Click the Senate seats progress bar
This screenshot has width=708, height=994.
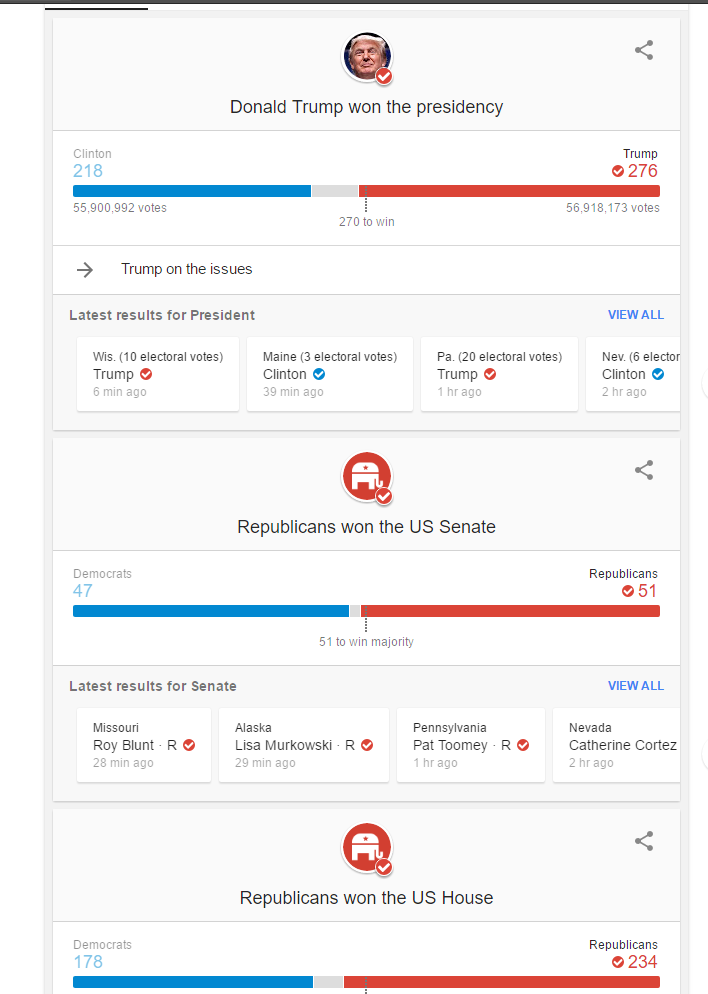click(366, 611)
